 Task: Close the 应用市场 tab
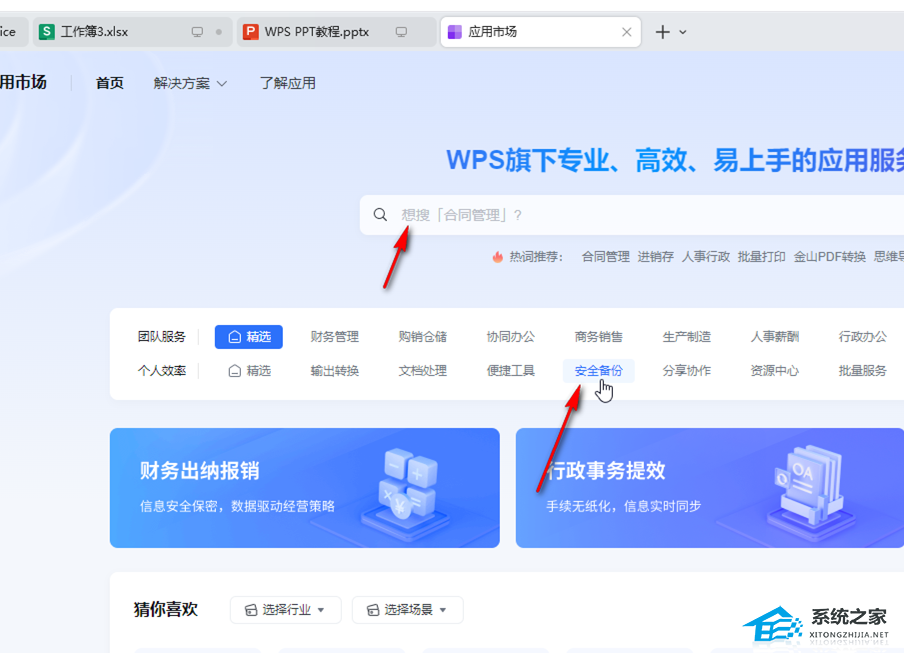pos(627,32)
